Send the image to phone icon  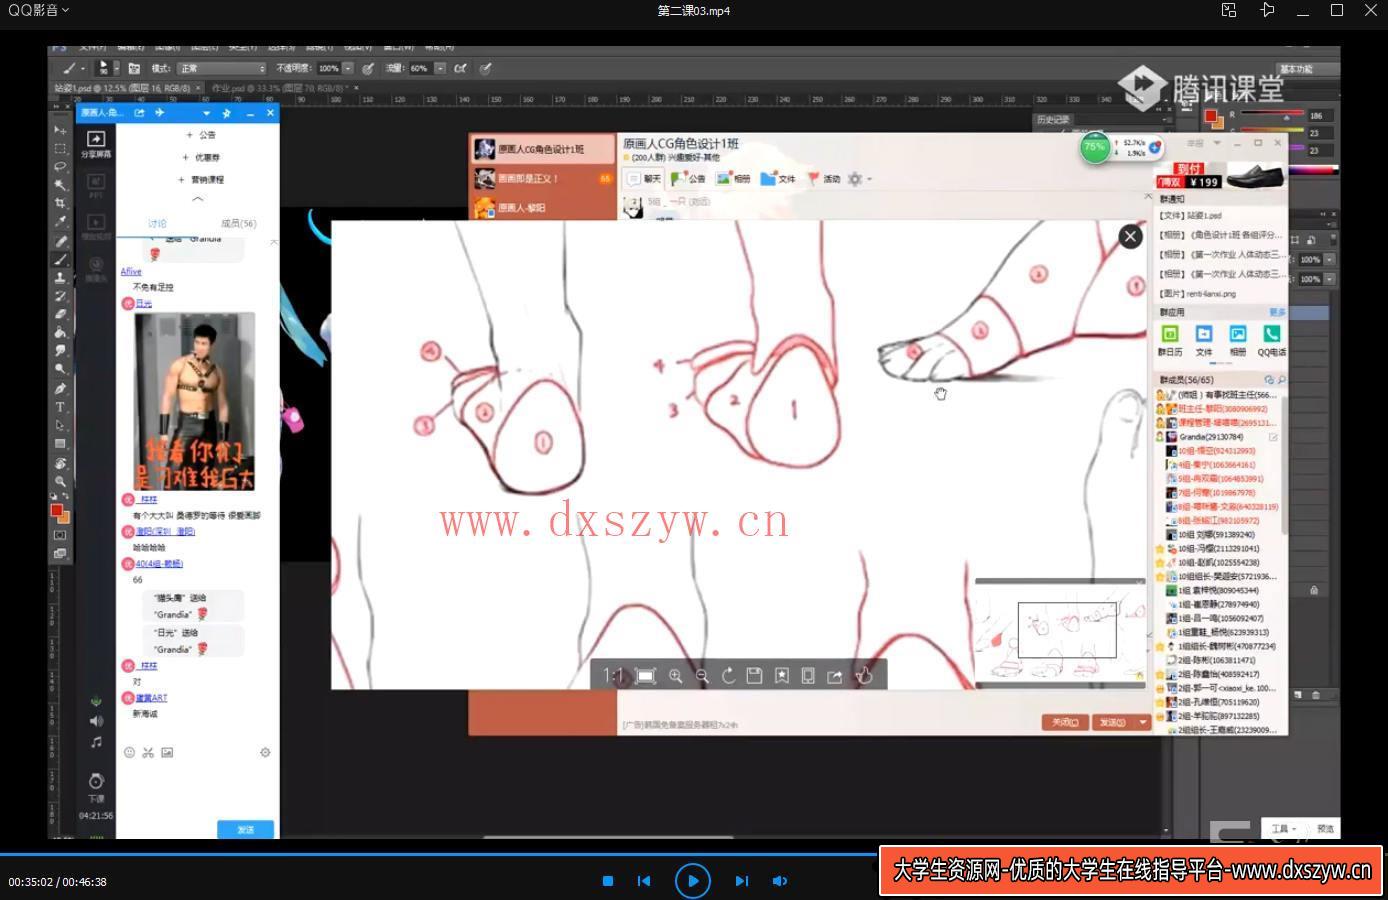pyautogui.click(x=808, y=676)
